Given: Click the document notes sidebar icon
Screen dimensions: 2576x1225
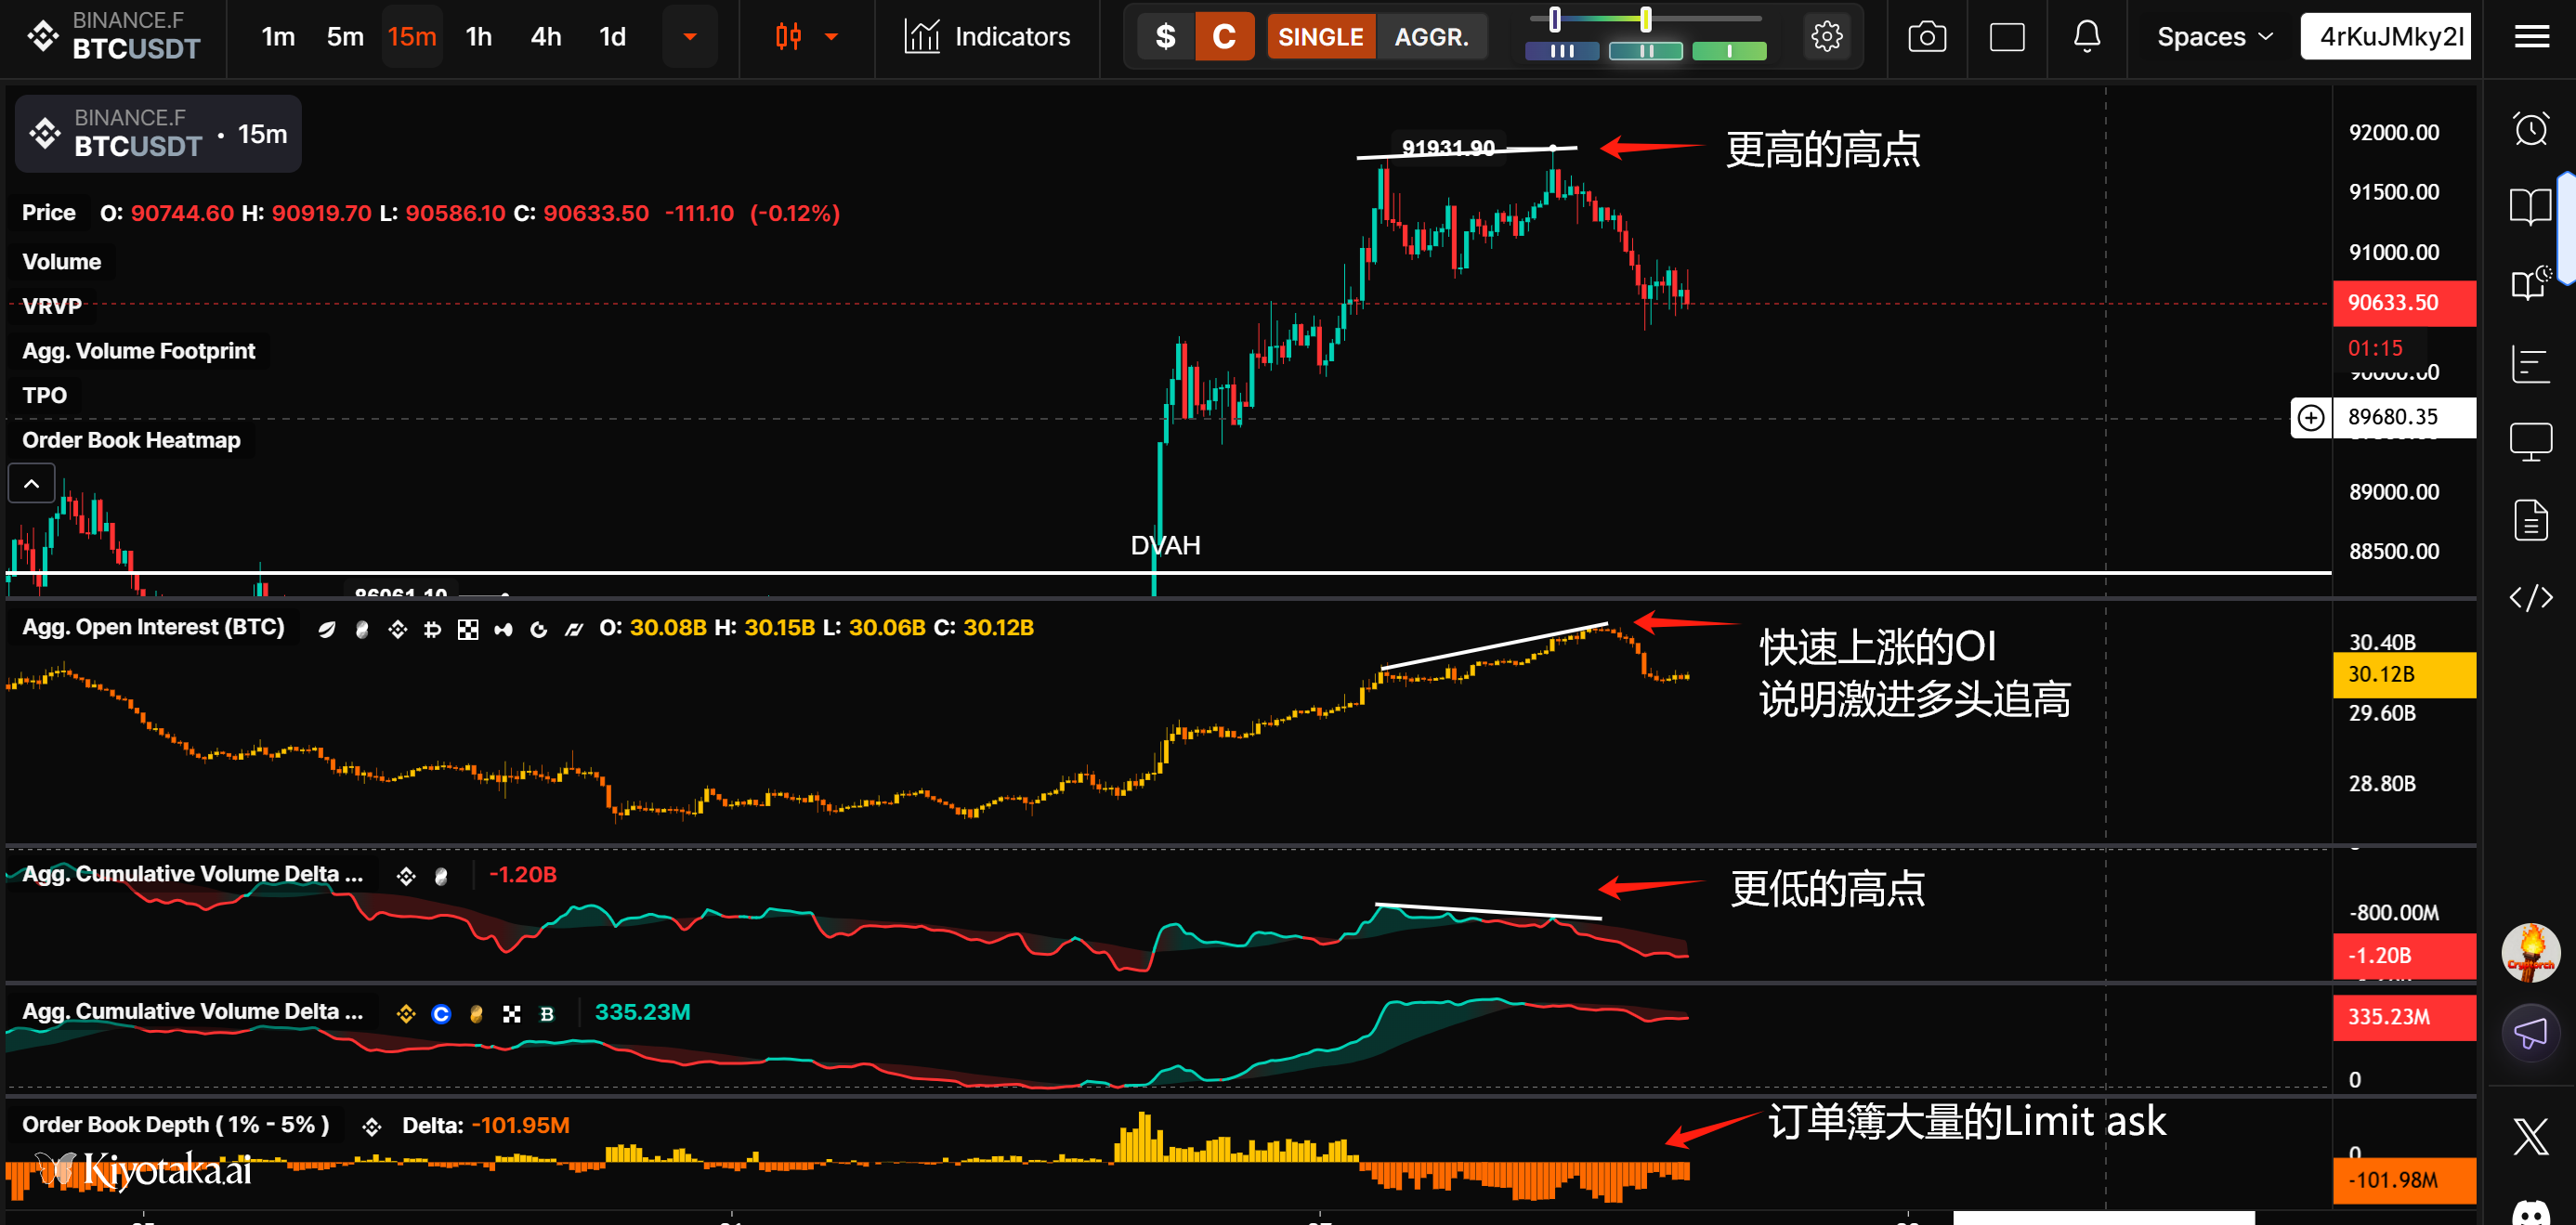Looking at the screenshot, I should tap(2530, 520).
